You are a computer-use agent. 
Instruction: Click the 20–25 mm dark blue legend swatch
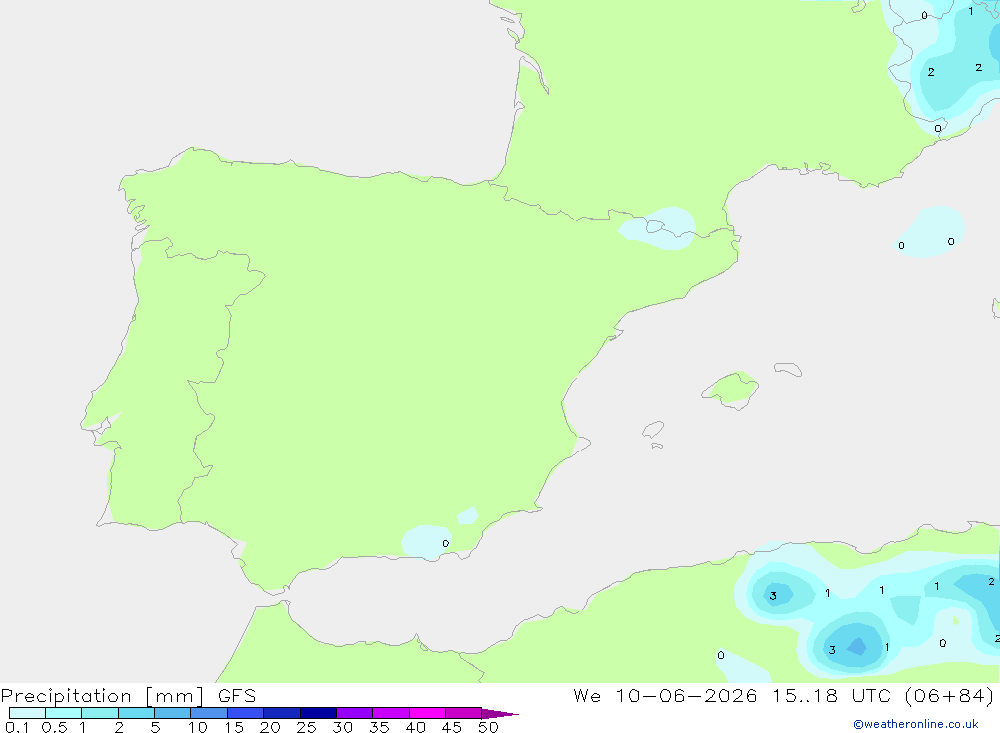281,713
